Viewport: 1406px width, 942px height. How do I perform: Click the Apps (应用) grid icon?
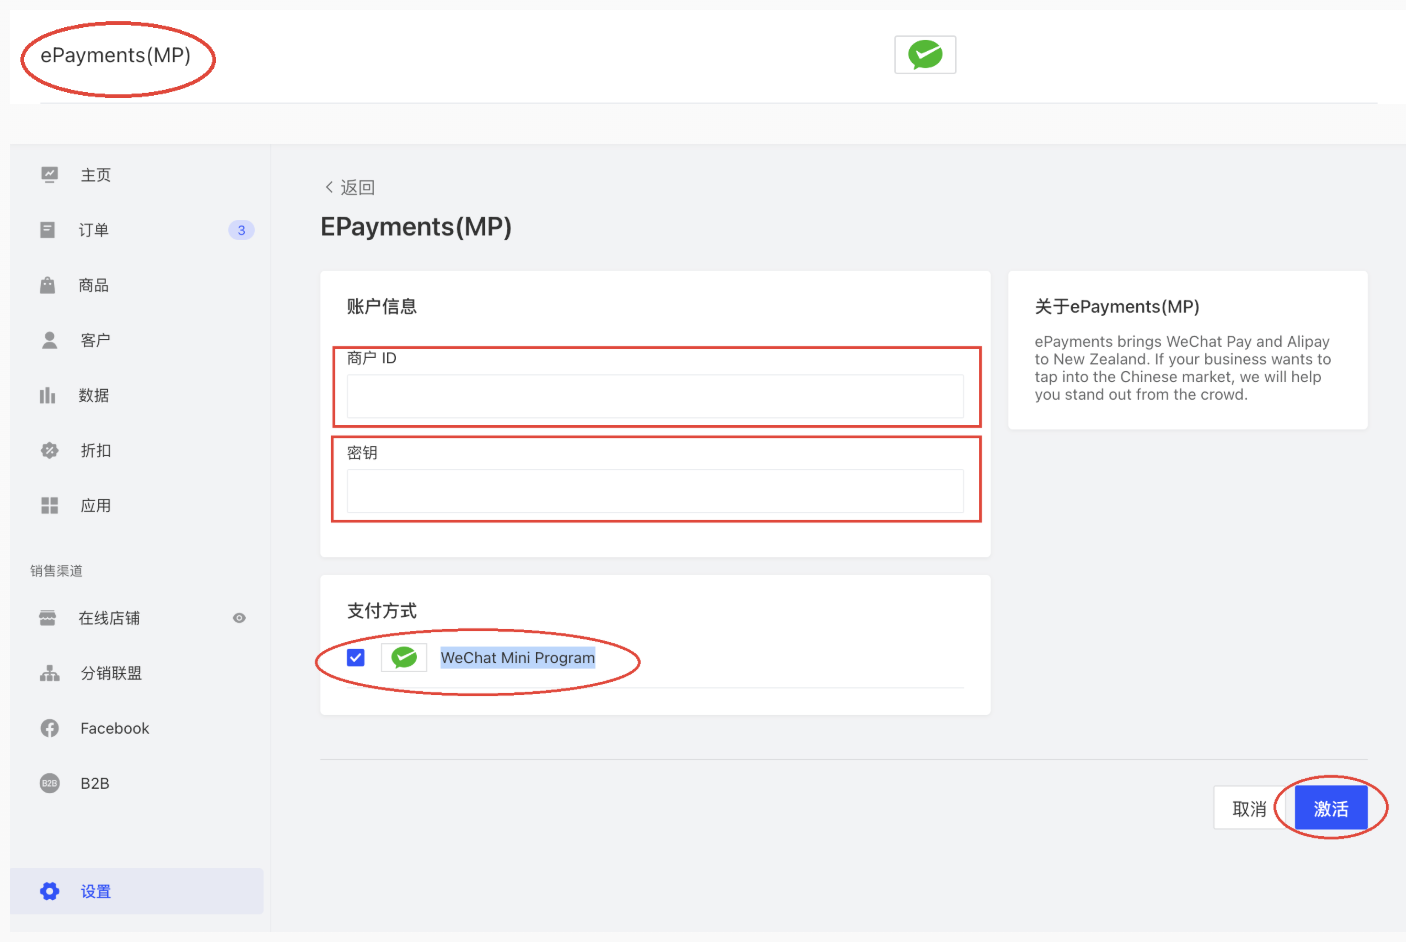pyautogui.click(x=49, y=505)
